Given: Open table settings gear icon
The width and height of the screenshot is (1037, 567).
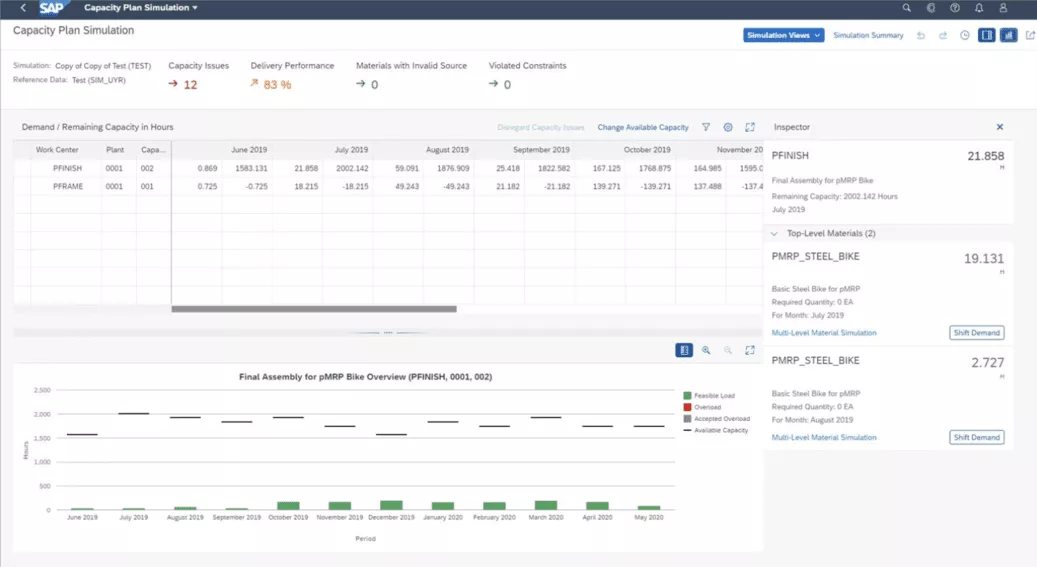Looking at the screenshot, I should [727, 127].
